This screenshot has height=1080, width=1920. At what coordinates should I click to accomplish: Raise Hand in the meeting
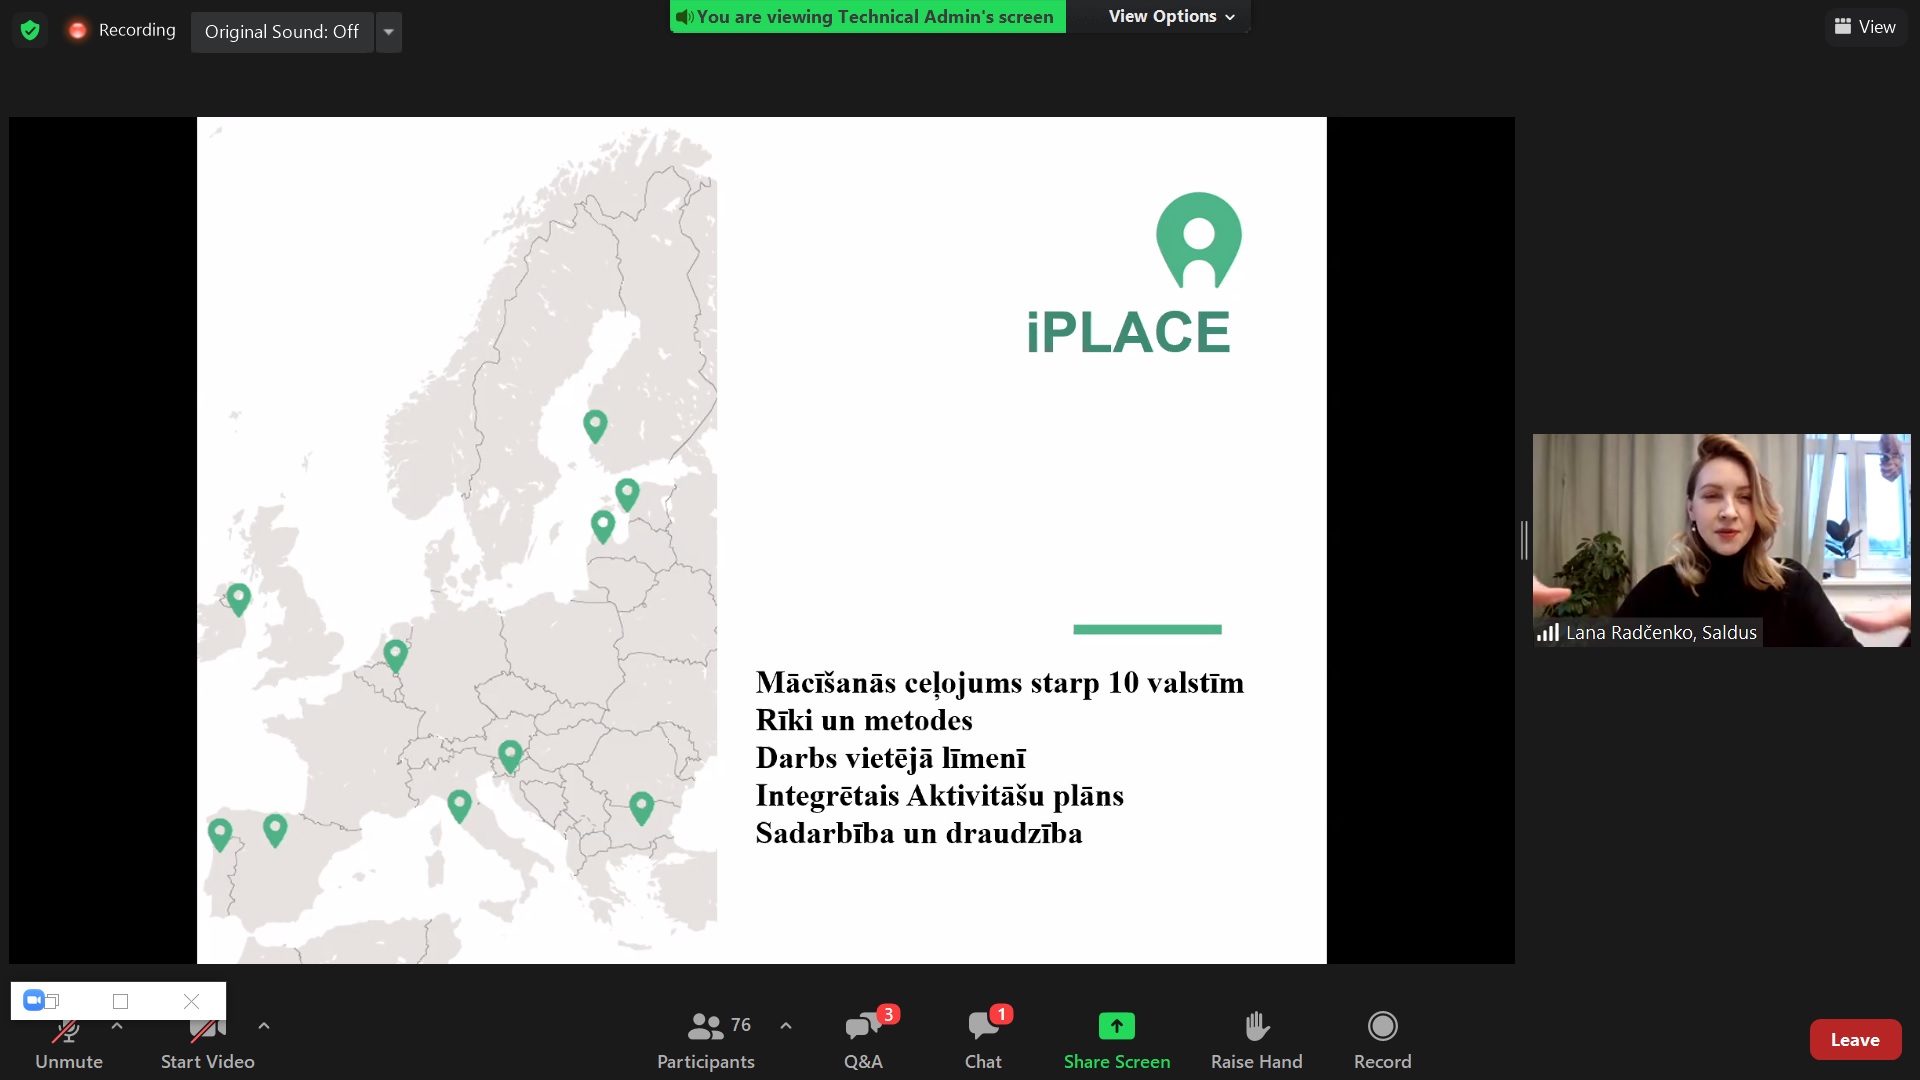[x=1257, y=1041]
